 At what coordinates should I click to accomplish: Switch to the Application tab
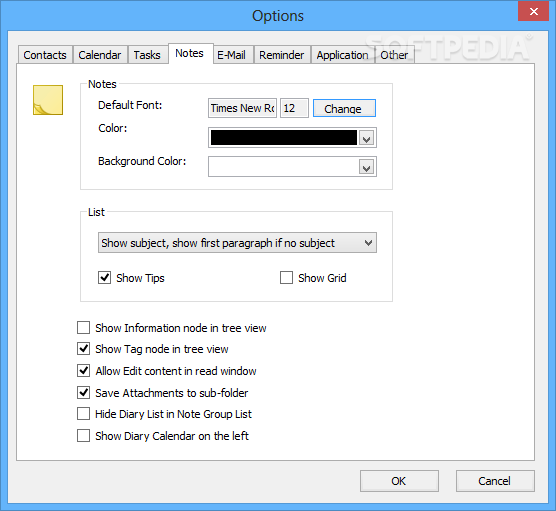point(343,55)
